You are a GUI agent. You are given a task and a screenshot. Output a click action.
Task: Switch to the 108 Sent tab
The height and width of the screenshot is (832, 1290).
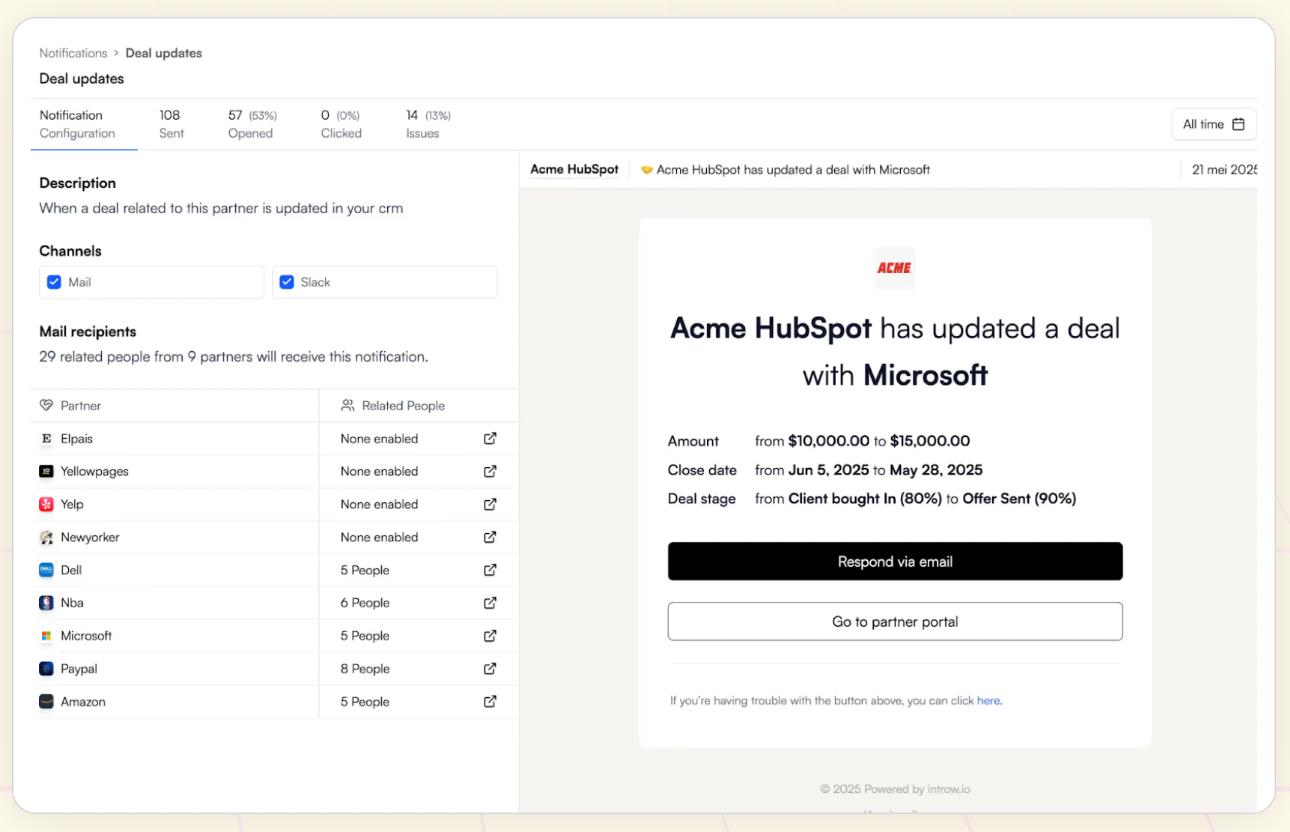(171, 124)
